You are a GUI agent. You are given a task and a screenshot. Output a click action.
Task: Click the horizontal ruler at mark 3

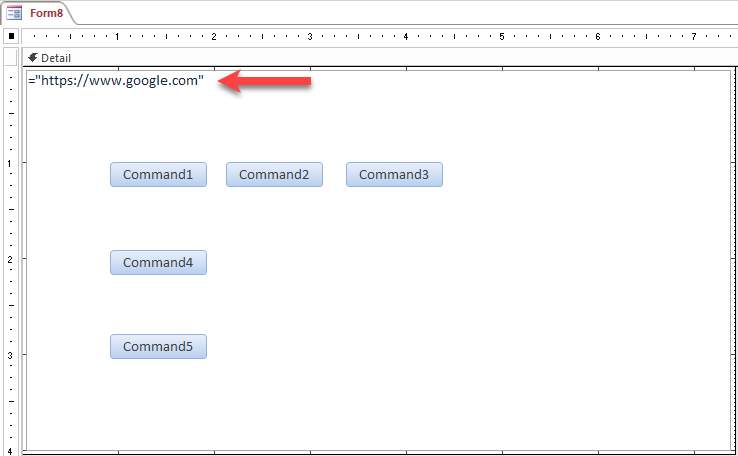(x=310, y=36)
